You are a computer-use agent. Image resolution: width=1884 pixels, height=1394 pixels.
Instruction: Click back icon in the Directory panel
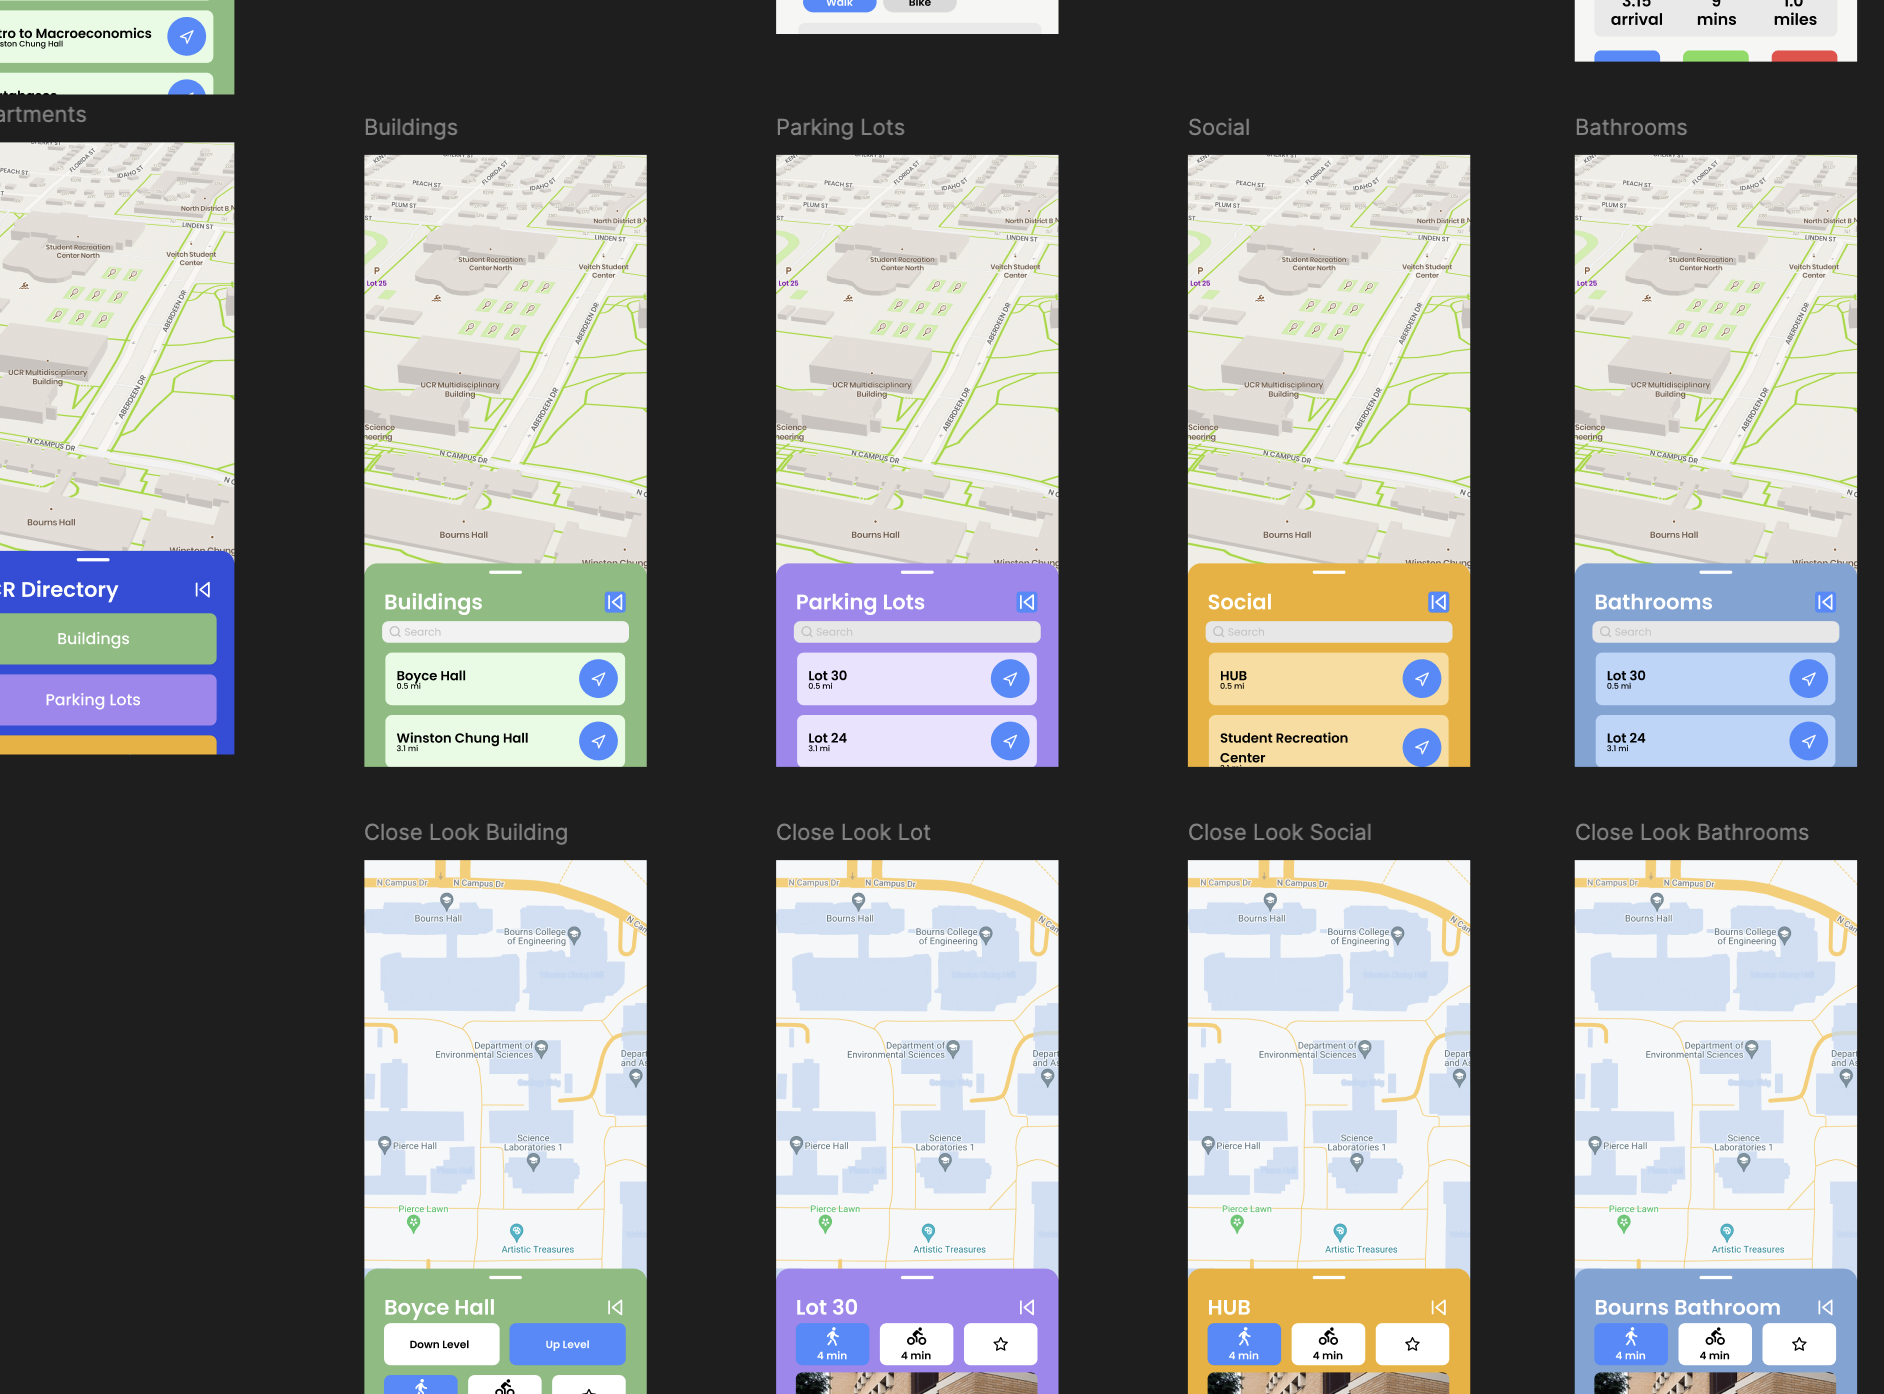click(x=203, y=590)
